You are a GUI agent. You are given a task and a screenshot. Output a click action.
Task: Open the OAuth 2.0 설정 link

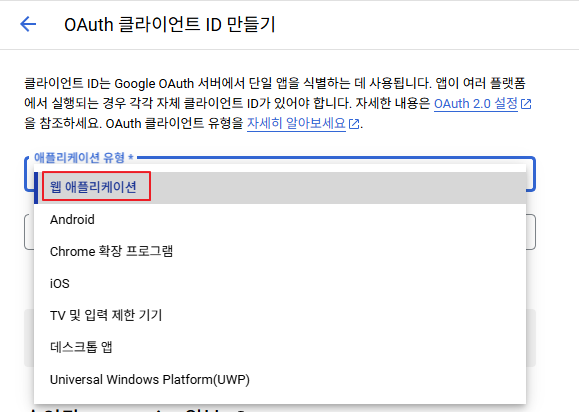click(x=476, y=104)
